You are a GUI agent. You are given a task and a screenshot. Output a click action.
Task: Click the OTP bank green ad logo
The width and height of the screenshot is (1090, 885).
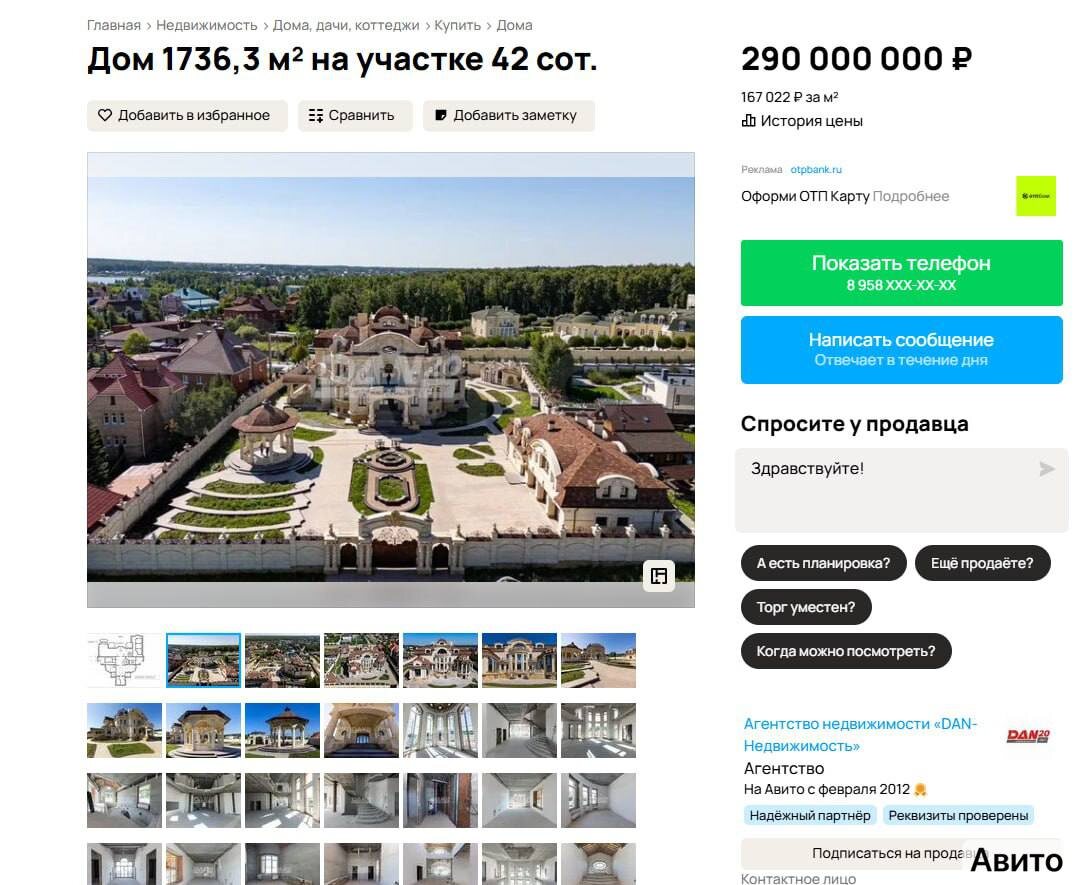[x=1036, y=196]
